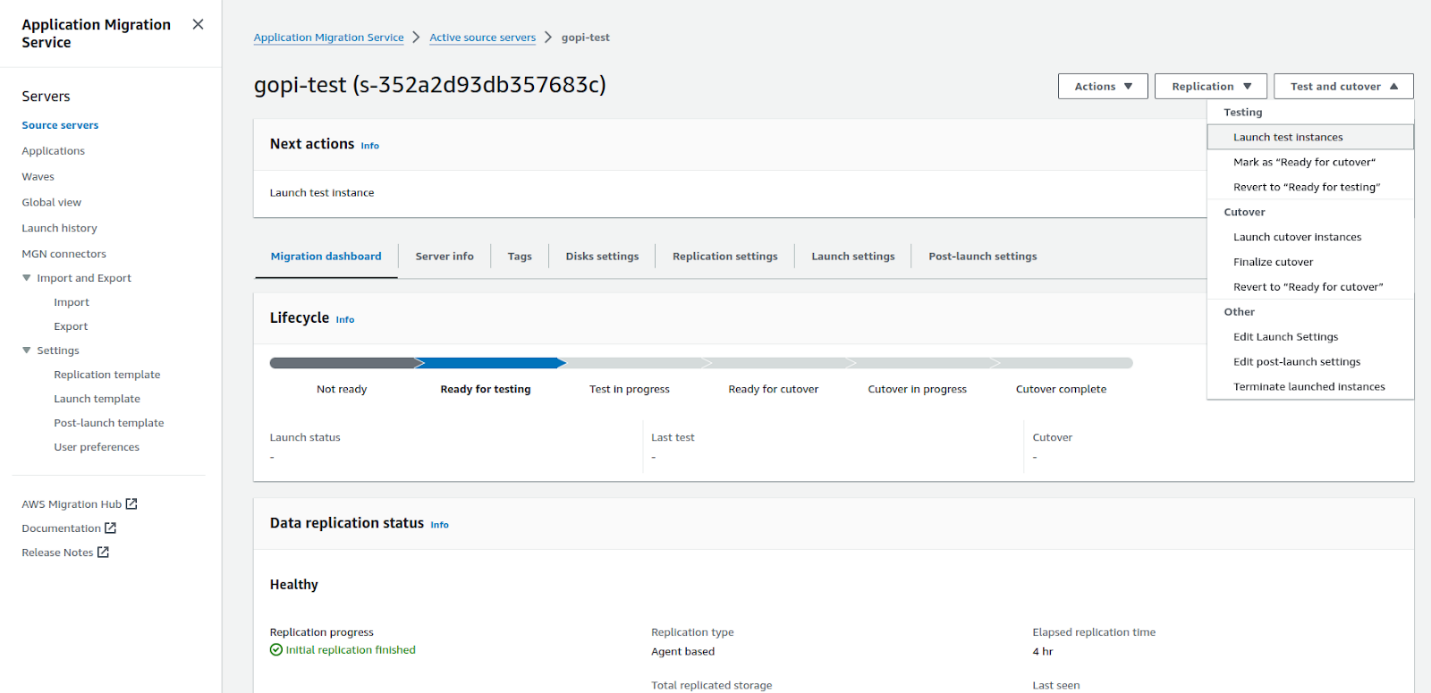Switch to Migration dashboard tab
The height and width of the screenshot is (693, 1431).
(x=326, y=256)
